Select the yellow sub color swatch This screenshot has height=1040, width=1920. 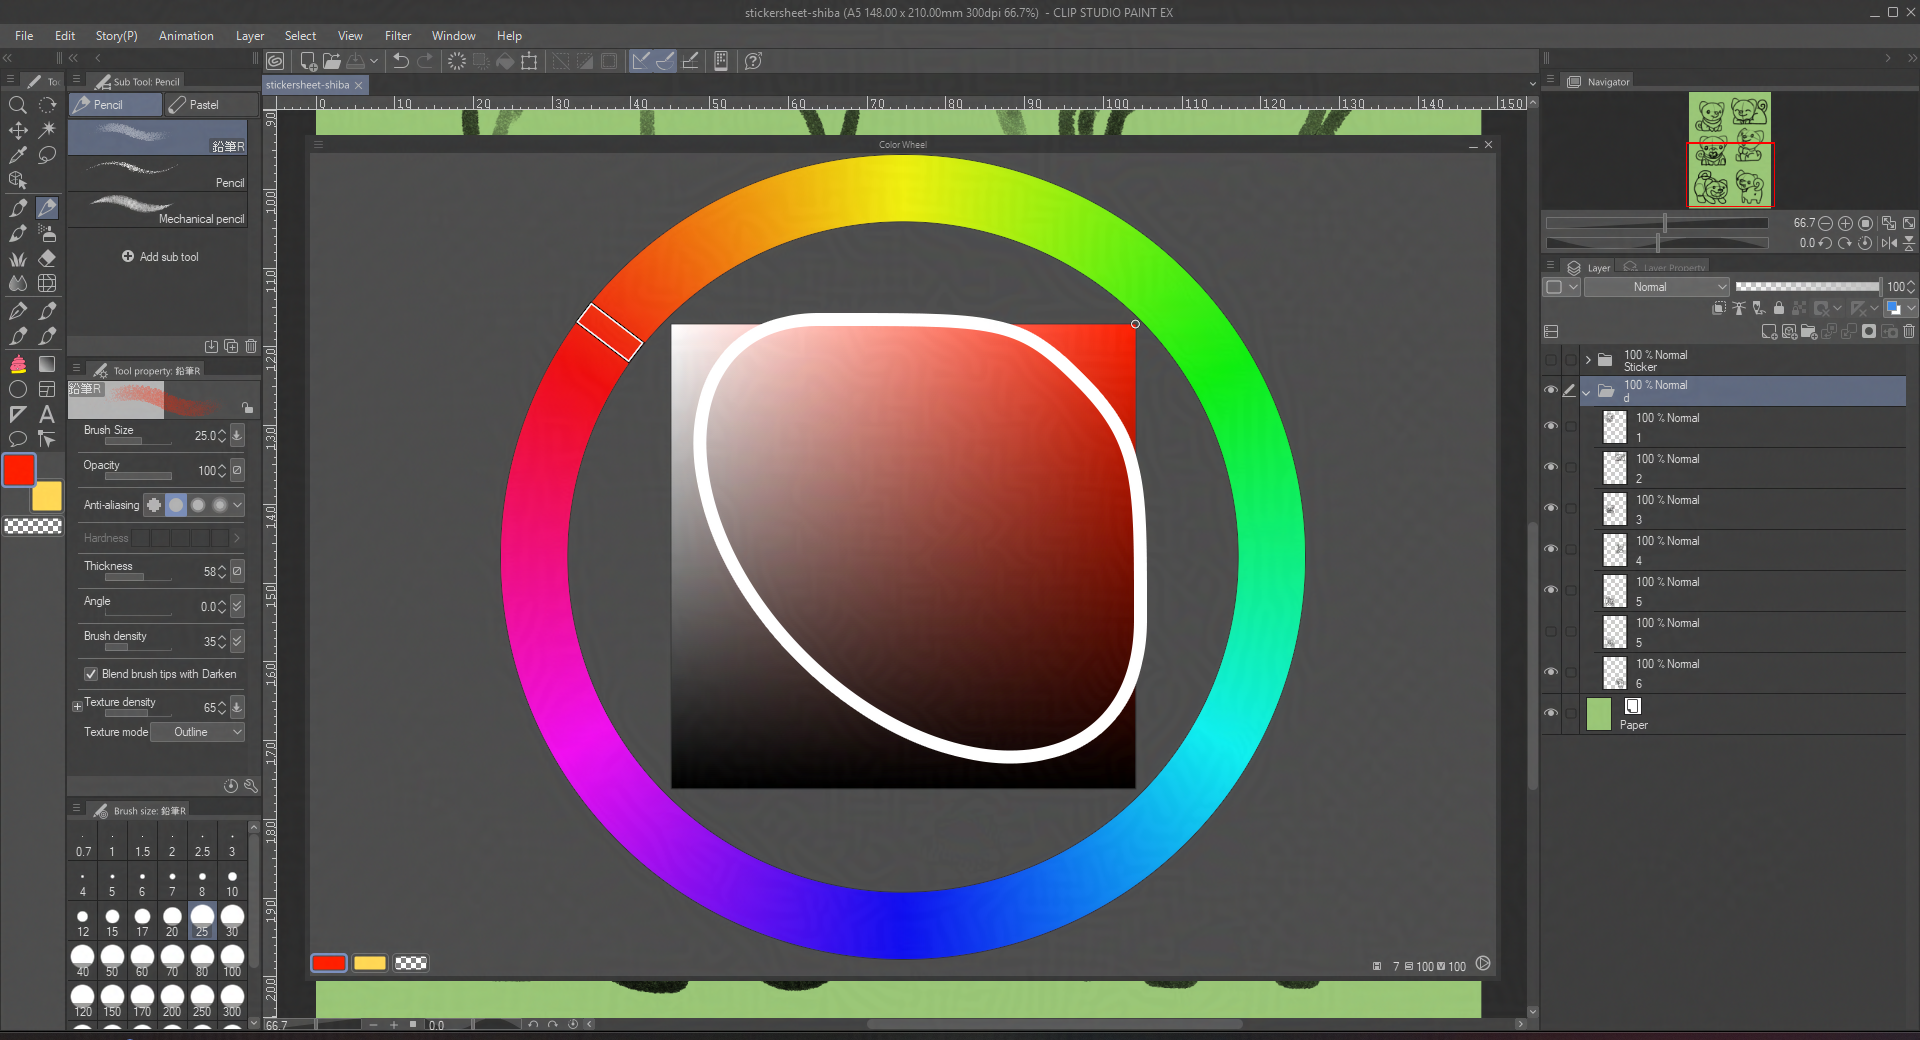click(x=47, y=496)
